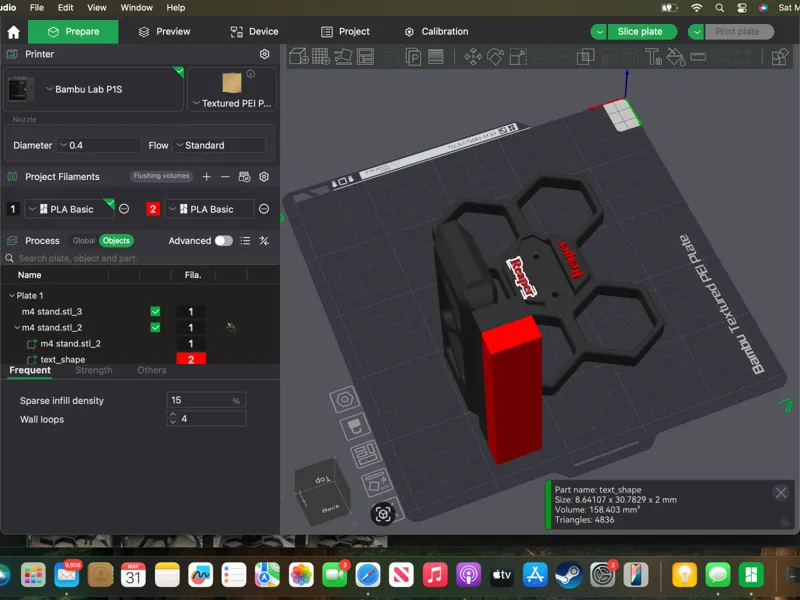The image size is (800, 600).
Task: Open the View menu
Action: 96,8
